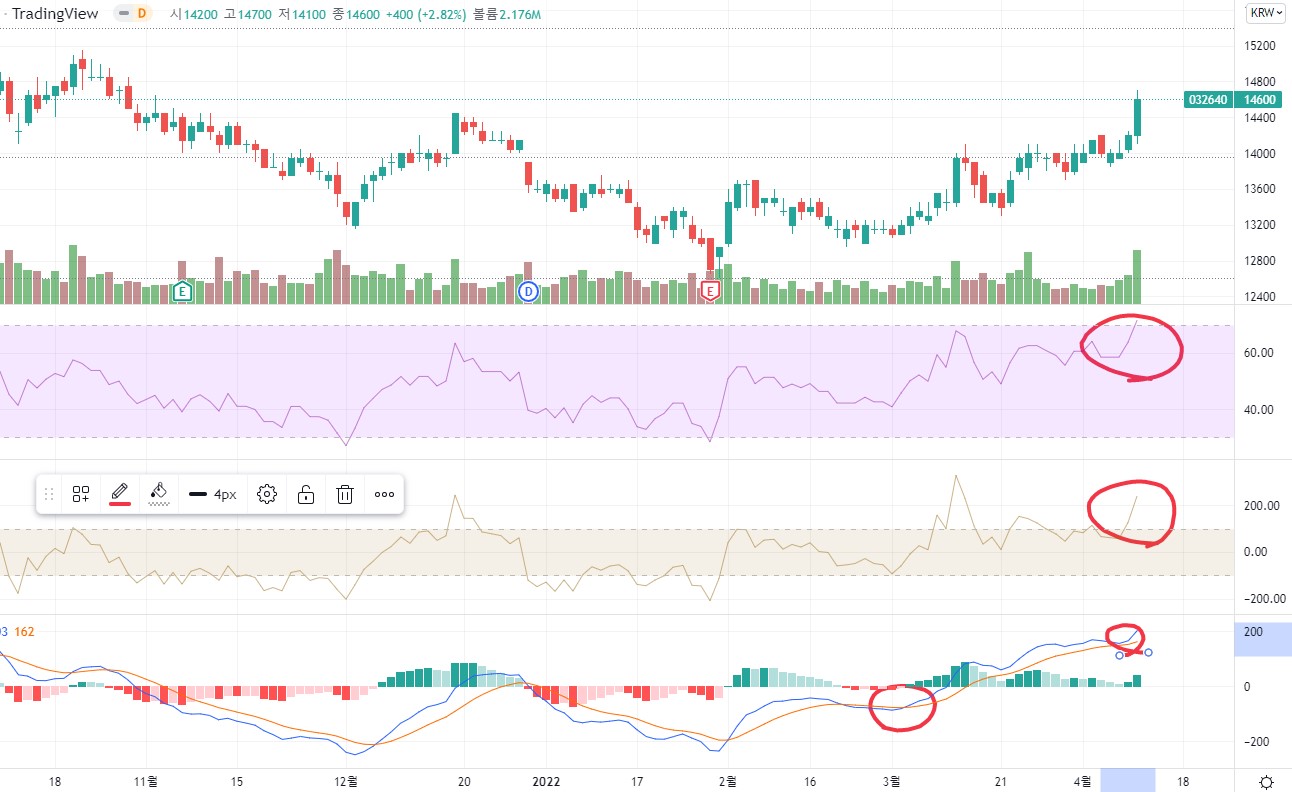Click the blue D dividend marker on chart
Viewport: 1292px width, 792px height.
[x=530, y=291]
